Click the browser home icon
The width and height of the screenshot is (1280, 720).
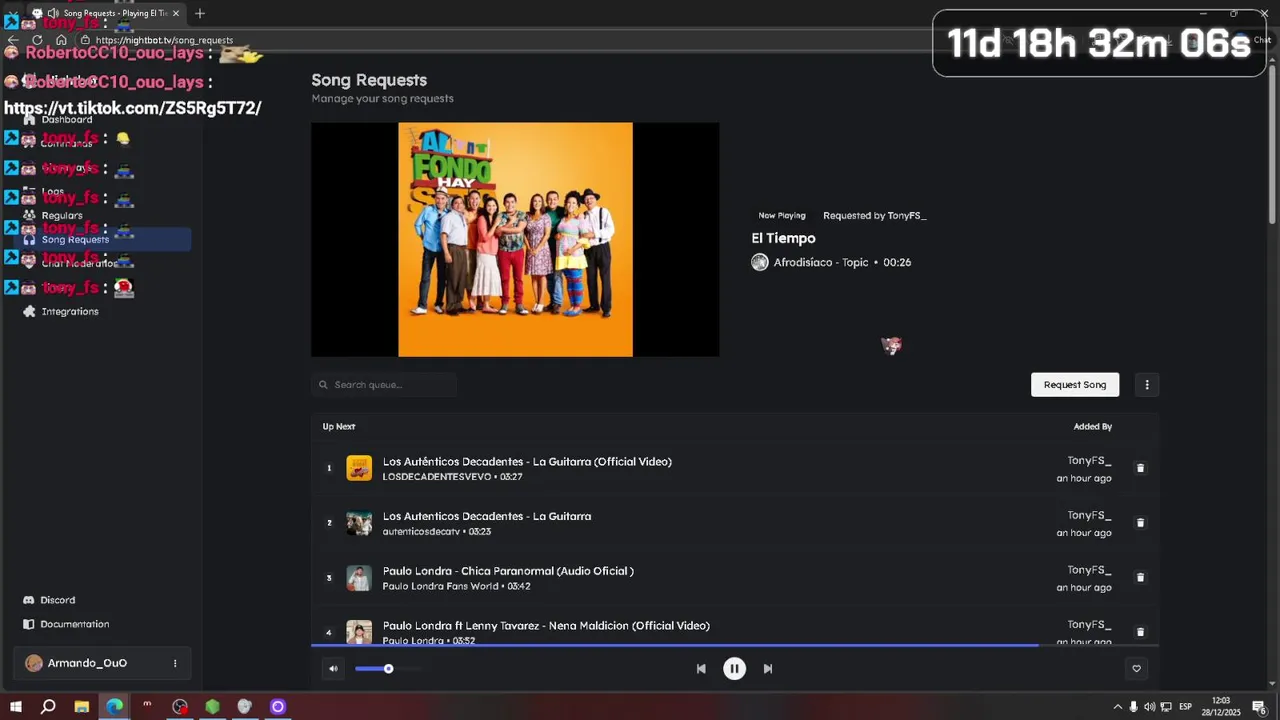click(61, 40)
